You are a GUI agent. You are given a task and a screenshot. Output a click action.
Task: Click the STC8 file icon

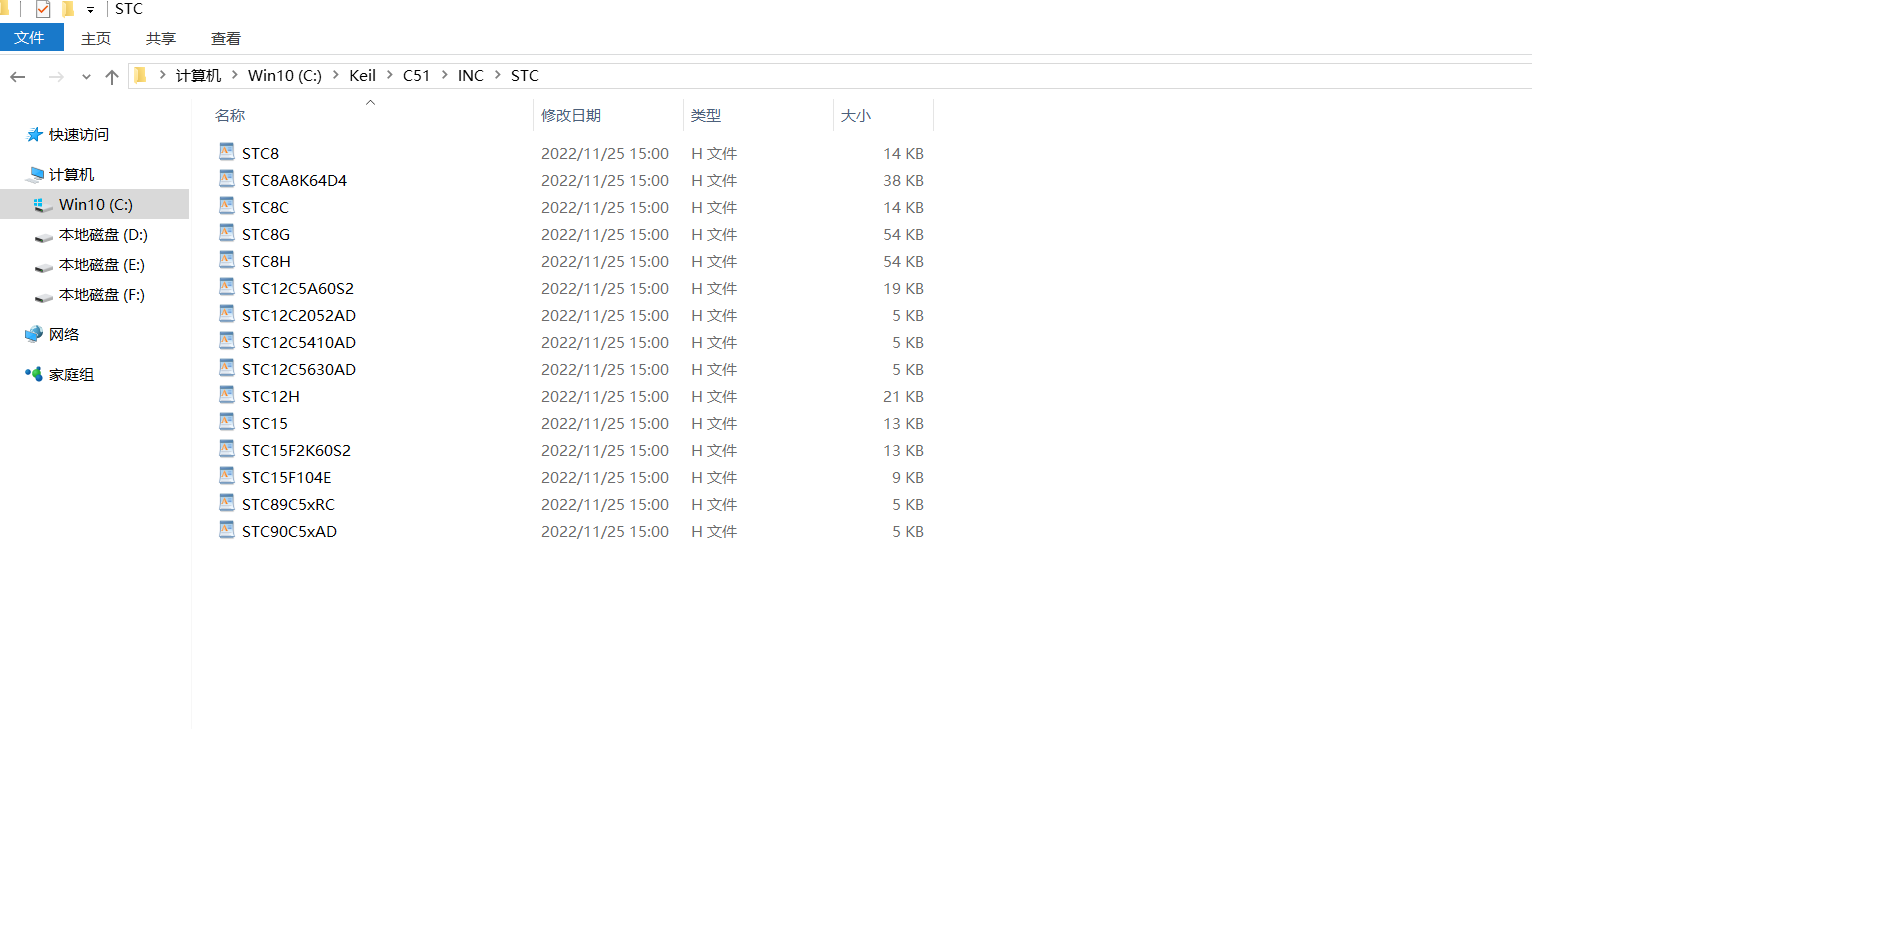(227, 152)
